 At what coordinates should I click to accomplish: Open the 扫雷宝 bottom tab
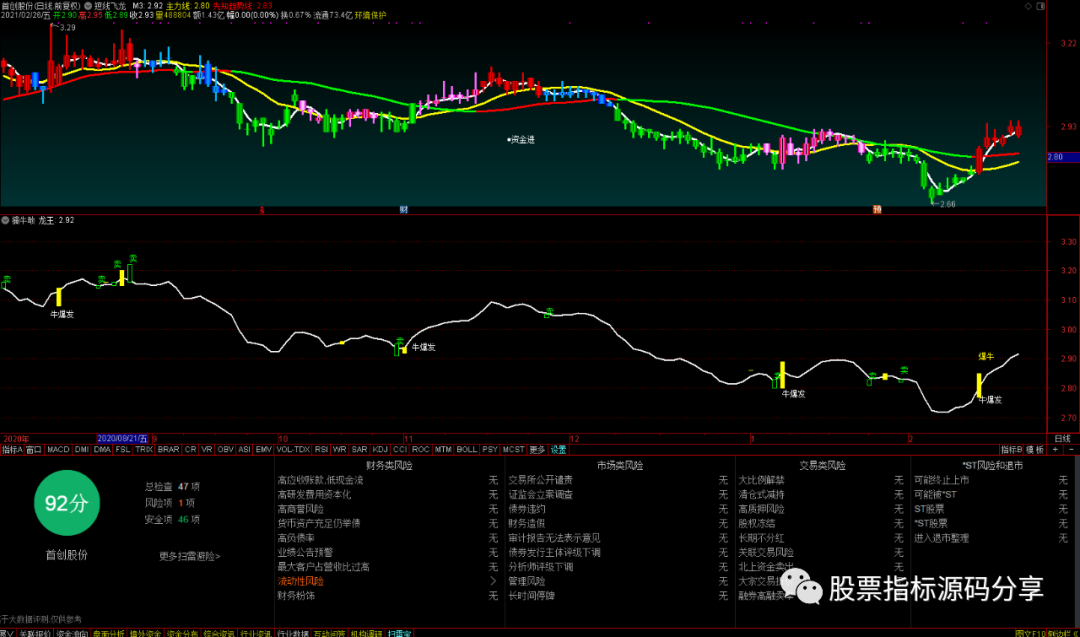(x=399, y=633)
